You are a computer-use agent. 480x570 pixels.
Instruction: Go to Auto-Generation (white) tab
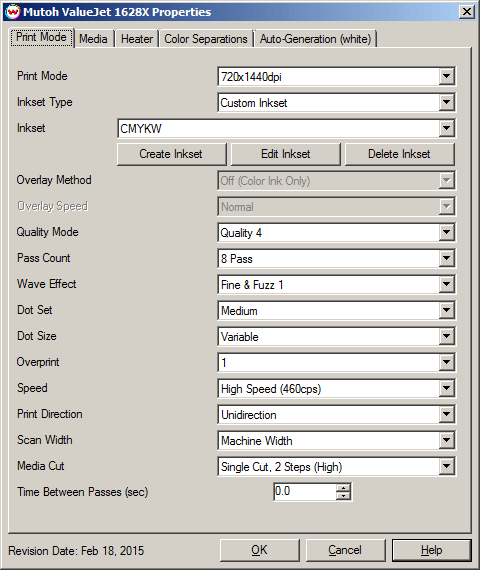point(315,39)
